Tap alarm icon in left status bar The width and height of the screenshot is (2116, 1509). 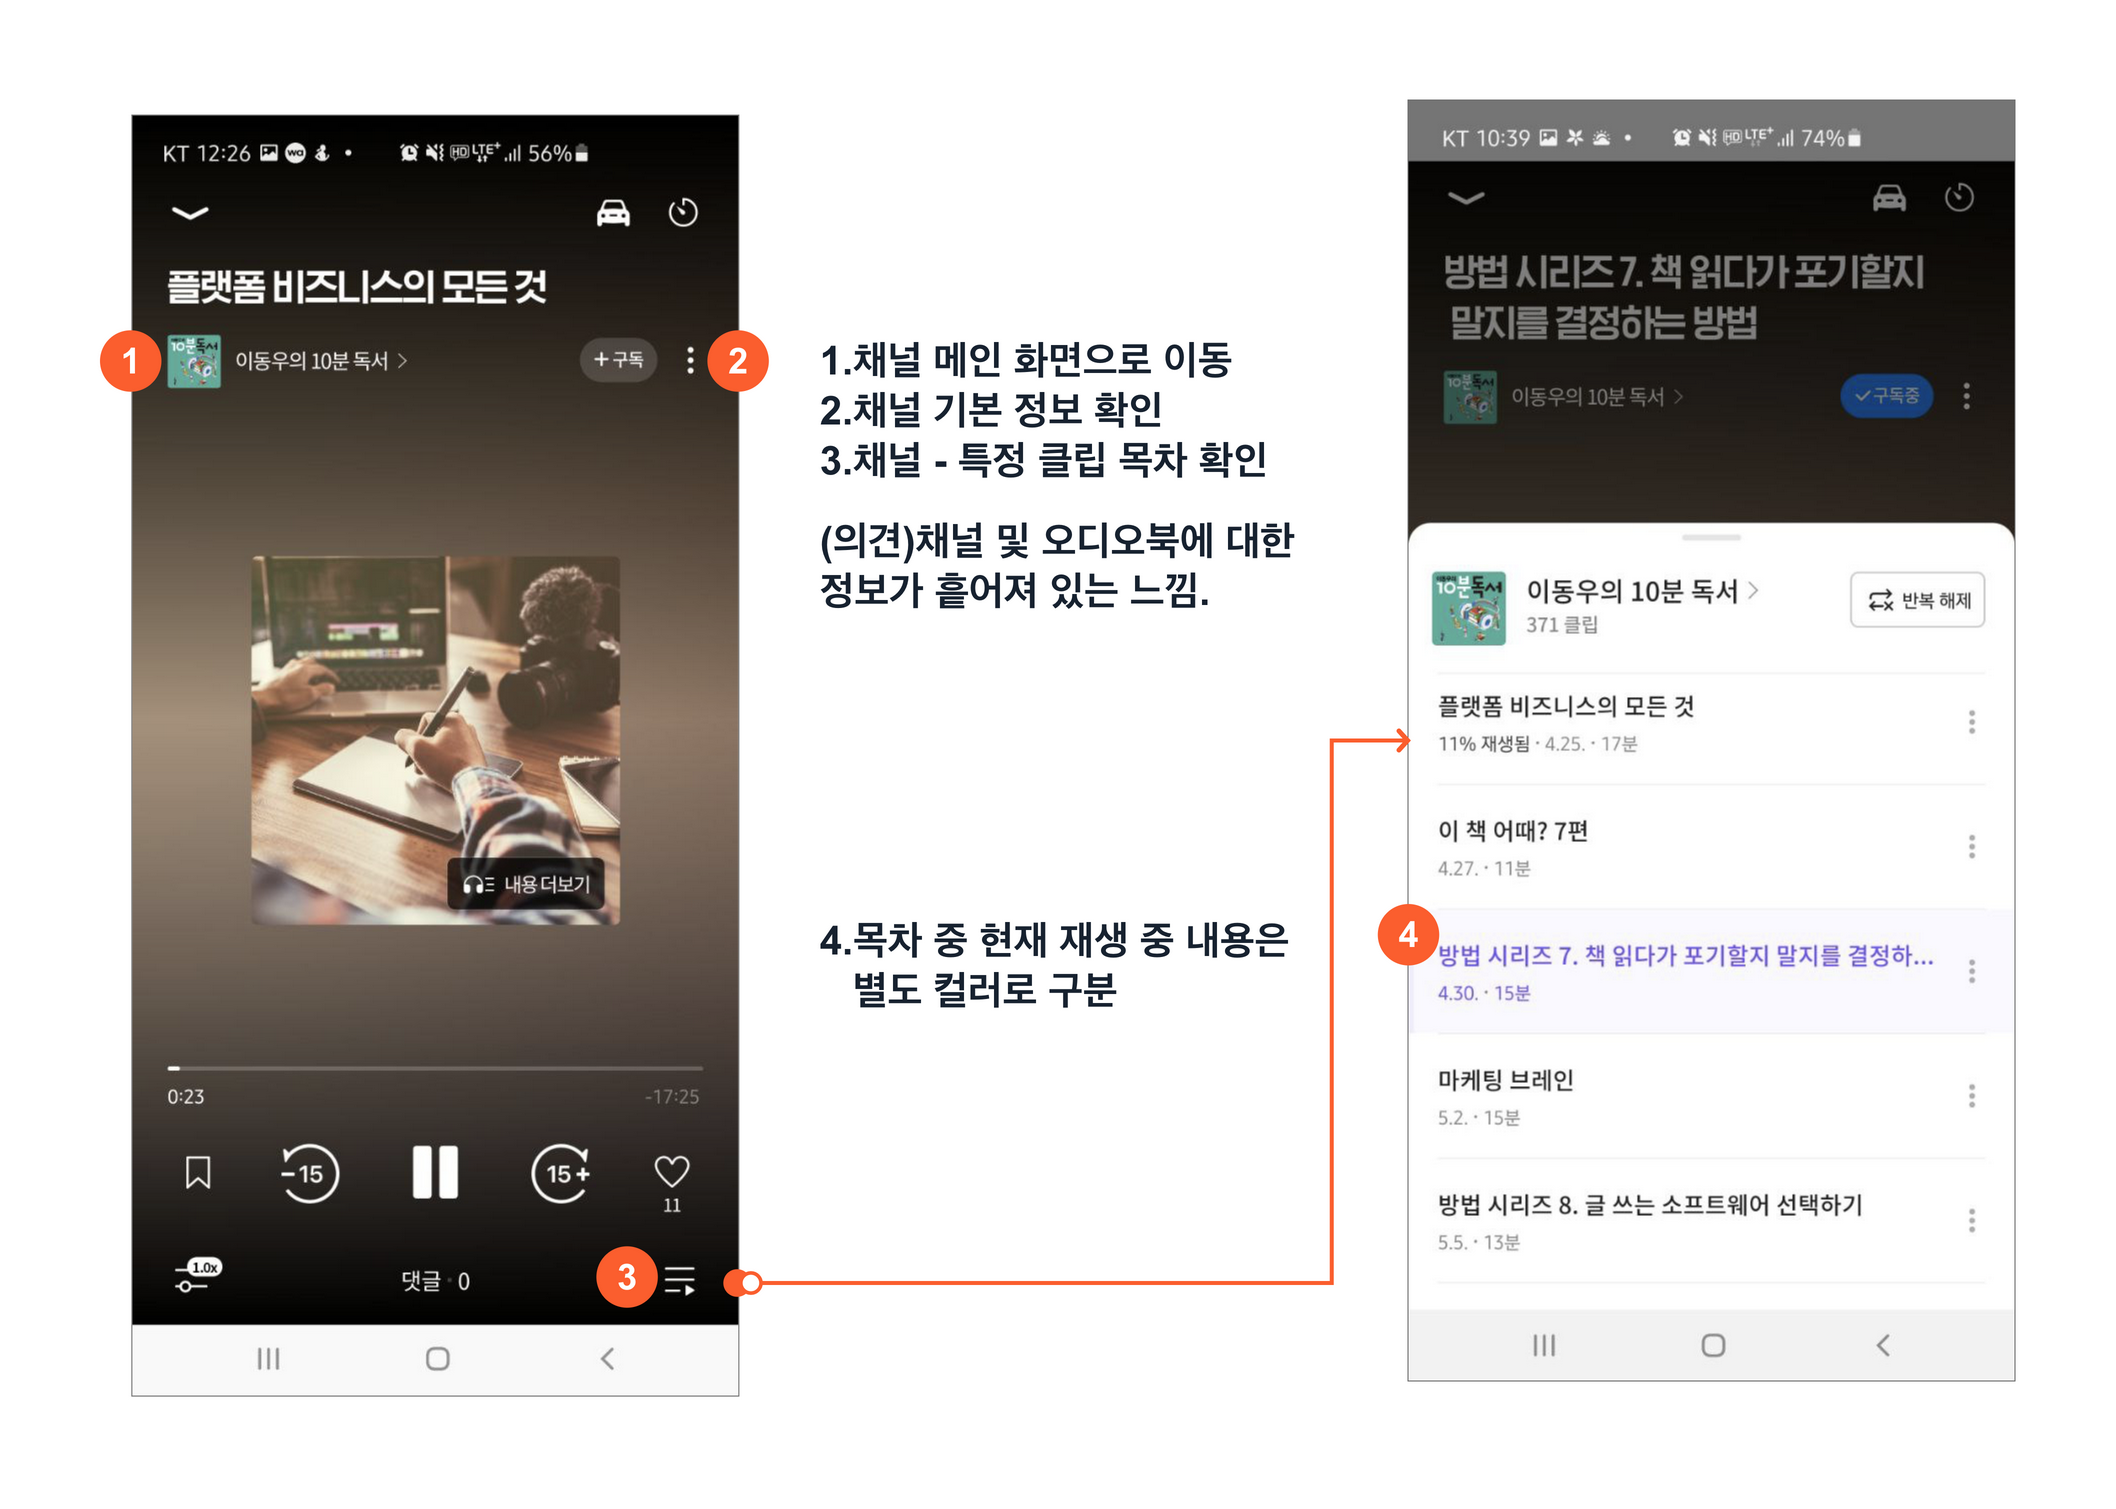pos(409,153)
